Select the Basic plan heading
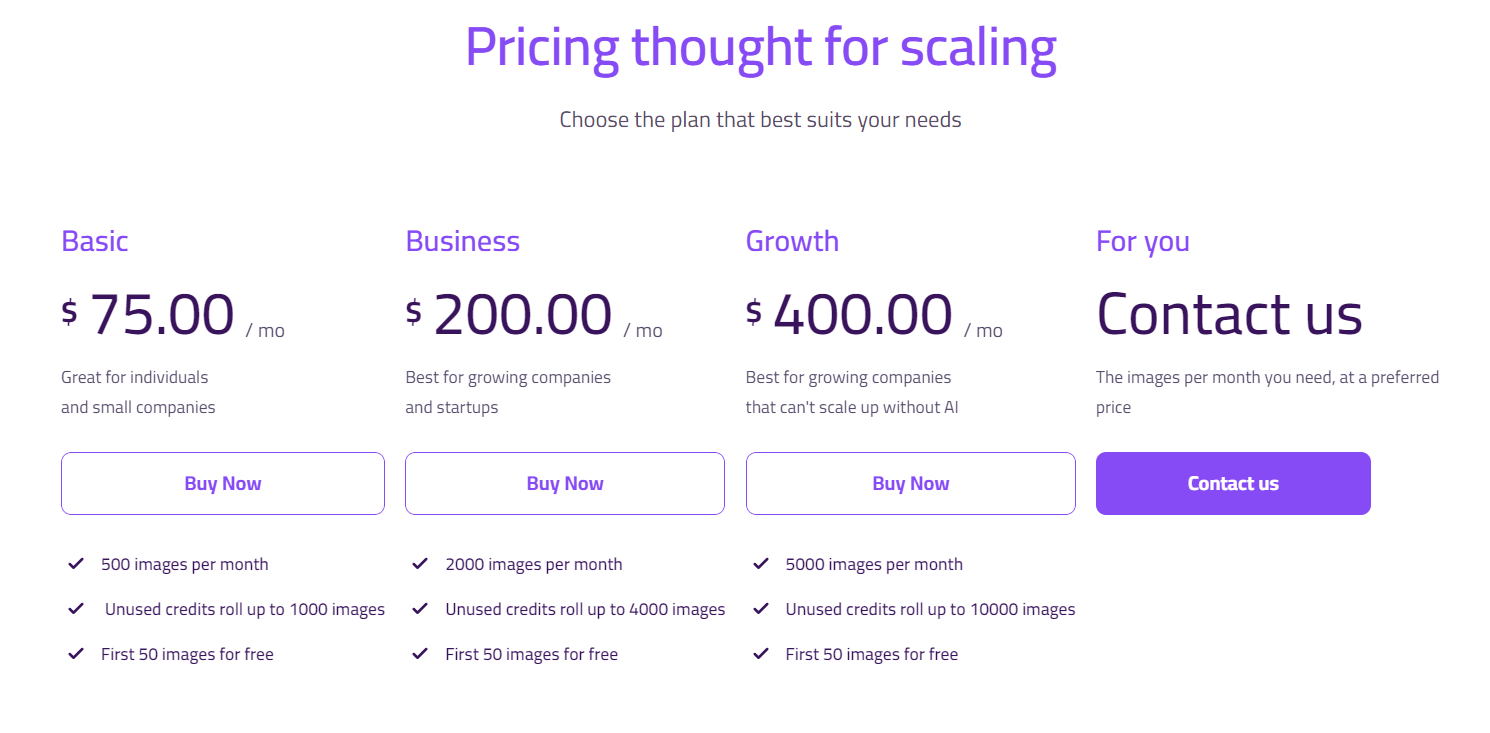The width and height of the screenshot is (1490, 733). coord(94,240)
